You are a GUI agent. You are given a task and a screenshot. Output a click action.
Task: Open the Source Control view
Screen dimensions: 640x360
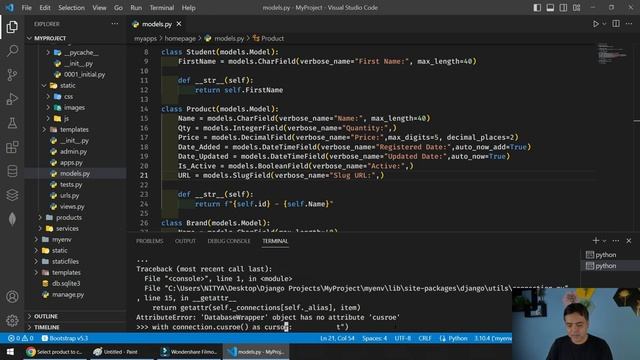point(12,75)
